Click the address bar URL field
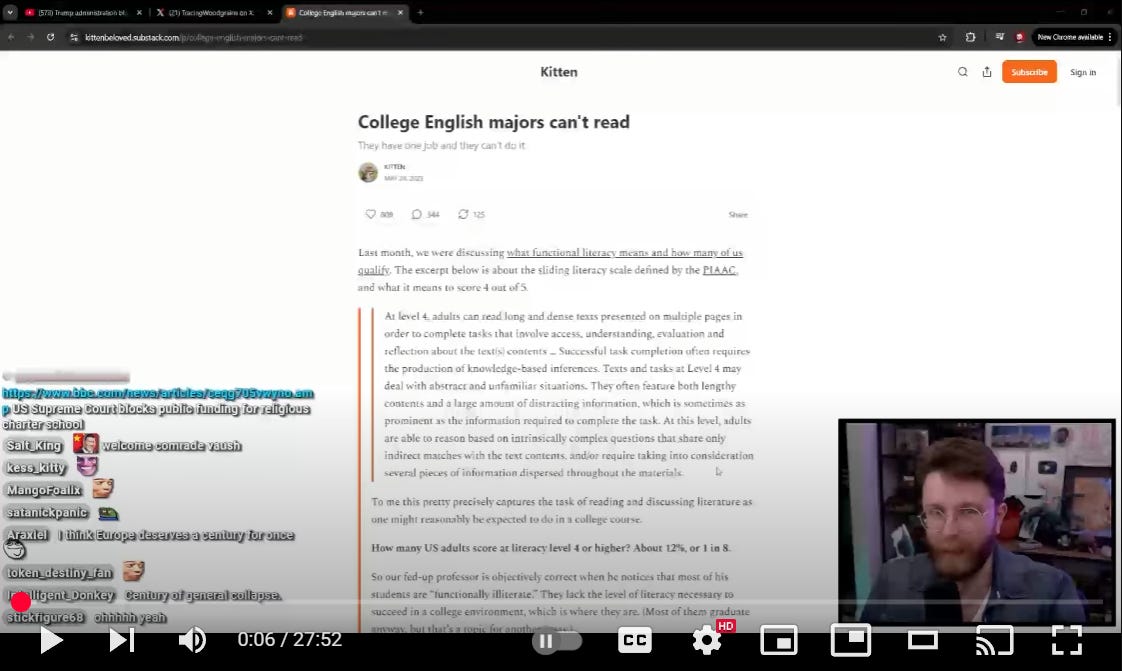 click(501, 37)
